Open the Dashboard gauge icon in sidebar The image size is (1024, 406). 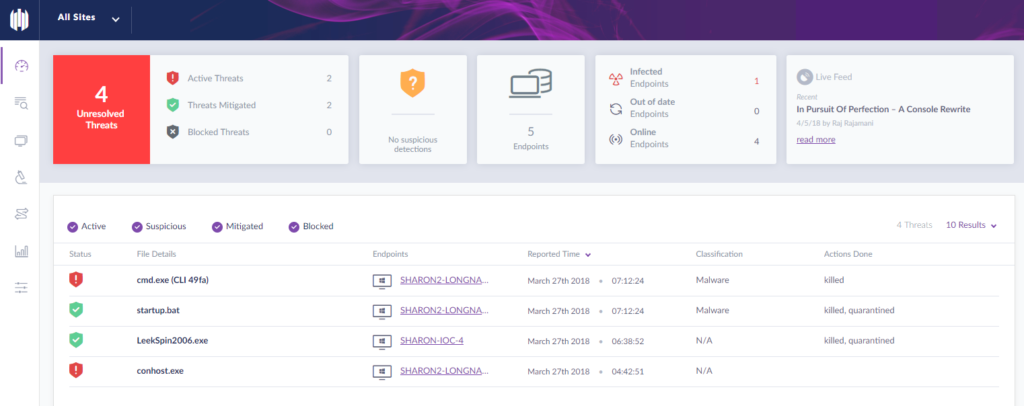coord(21,66)
